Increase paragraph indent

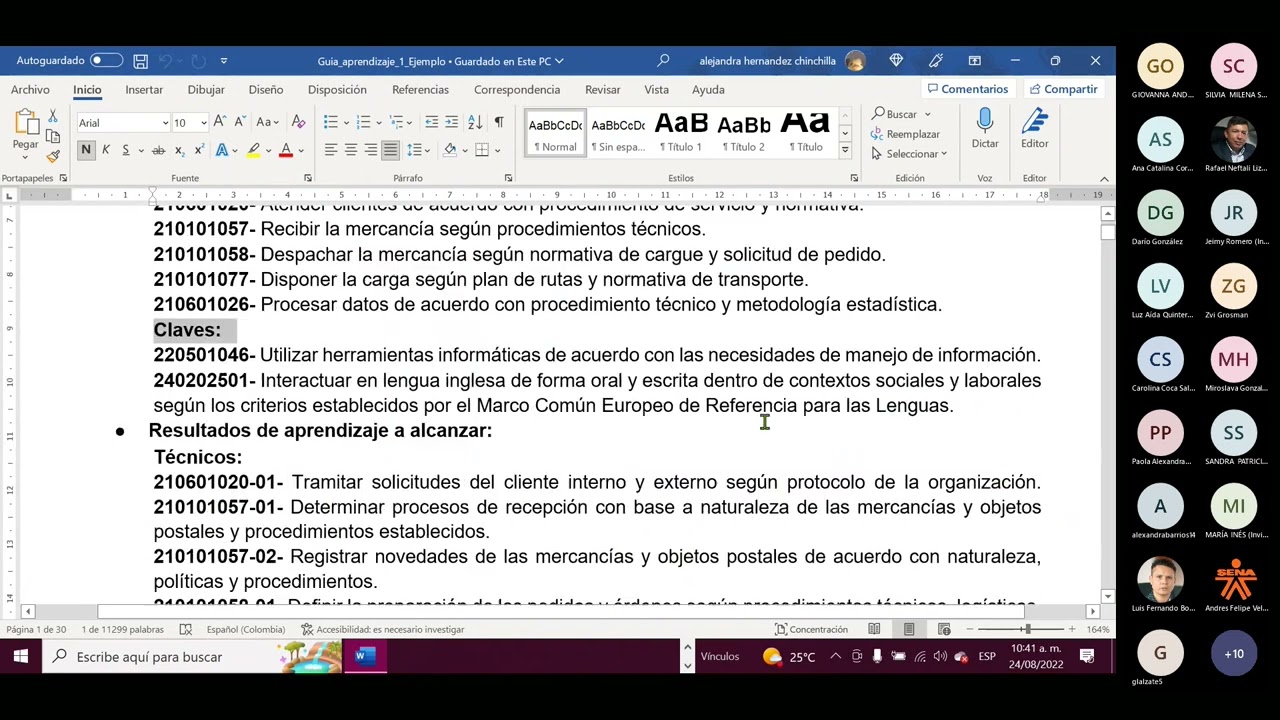coord(452,122)
